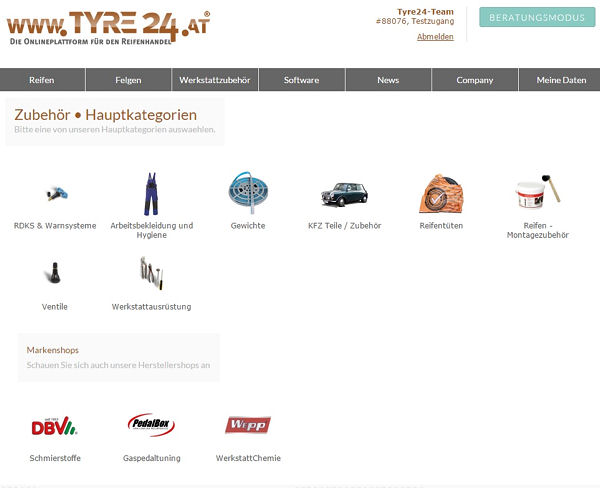Open the Felgen menu
This screenshot has width=600, height=488.
coord(128,80)
